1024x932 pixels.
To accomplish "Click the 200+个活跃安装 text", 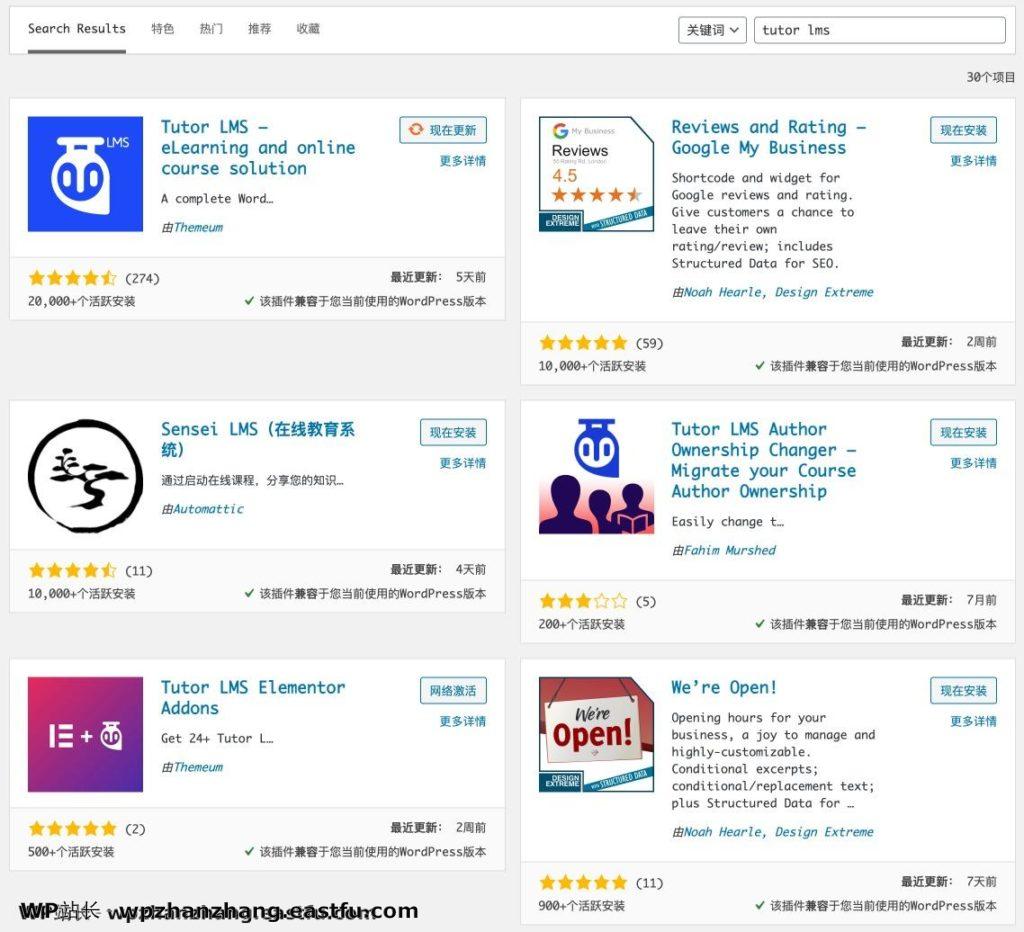I will (x=581, y=624).
